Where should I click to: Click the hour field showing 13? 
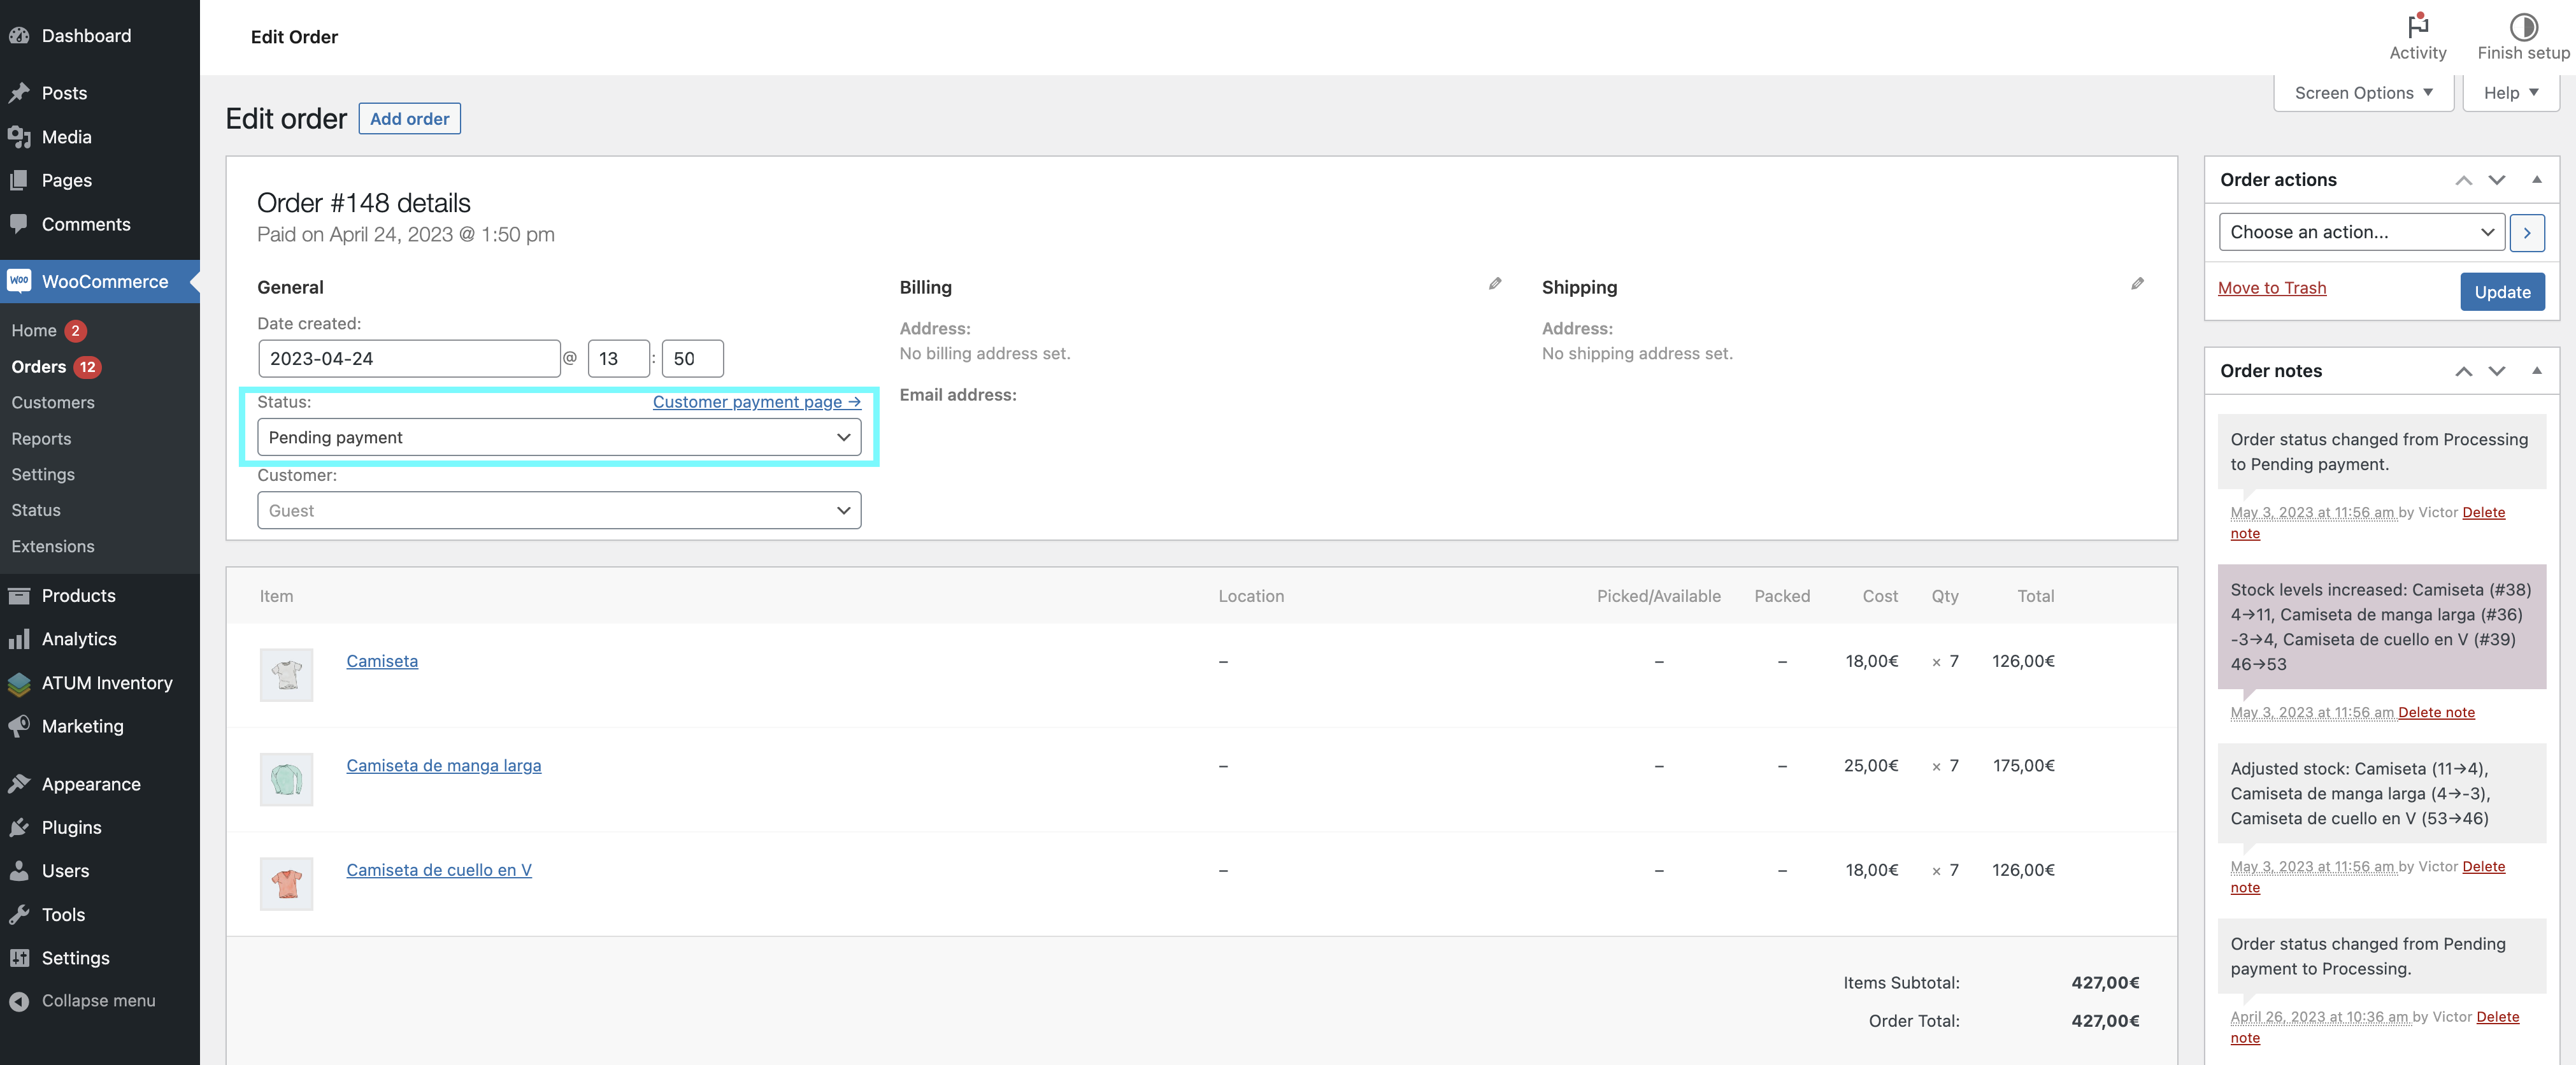(x=619, y=359)
